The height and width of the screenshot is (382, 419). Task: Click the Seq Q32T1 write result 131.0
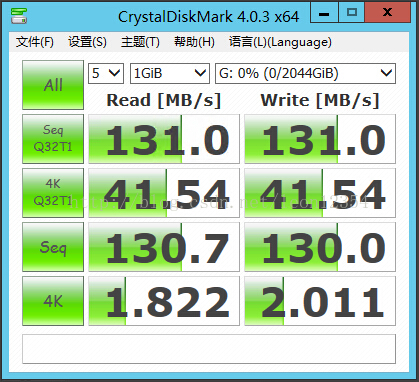[320, 139]
